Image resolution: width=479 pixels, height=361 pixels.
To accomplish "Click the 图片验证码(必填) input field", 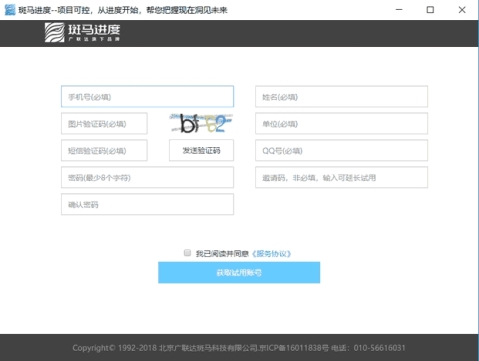I will (x=104, y=124).
